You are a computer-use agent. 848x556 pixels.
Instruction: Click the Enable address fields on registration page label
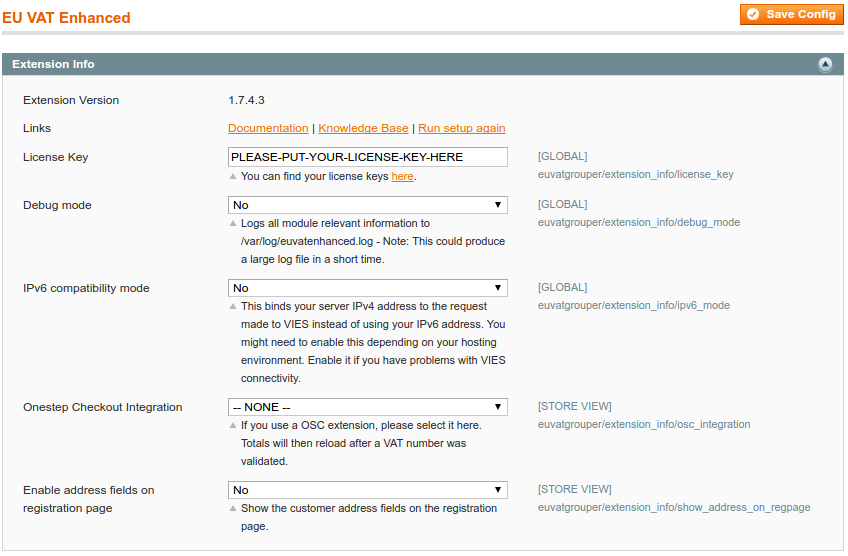[x=89, y=499]
